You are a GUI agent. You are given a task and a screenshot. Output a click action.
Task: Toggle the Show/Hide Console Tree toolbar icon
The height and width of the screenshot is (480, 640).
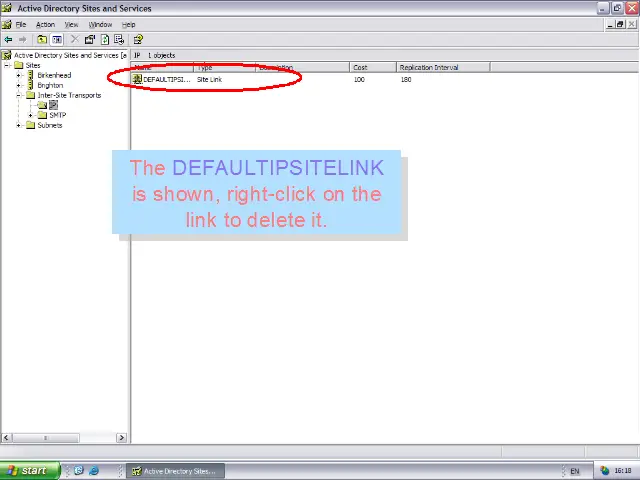pos(57,40)
